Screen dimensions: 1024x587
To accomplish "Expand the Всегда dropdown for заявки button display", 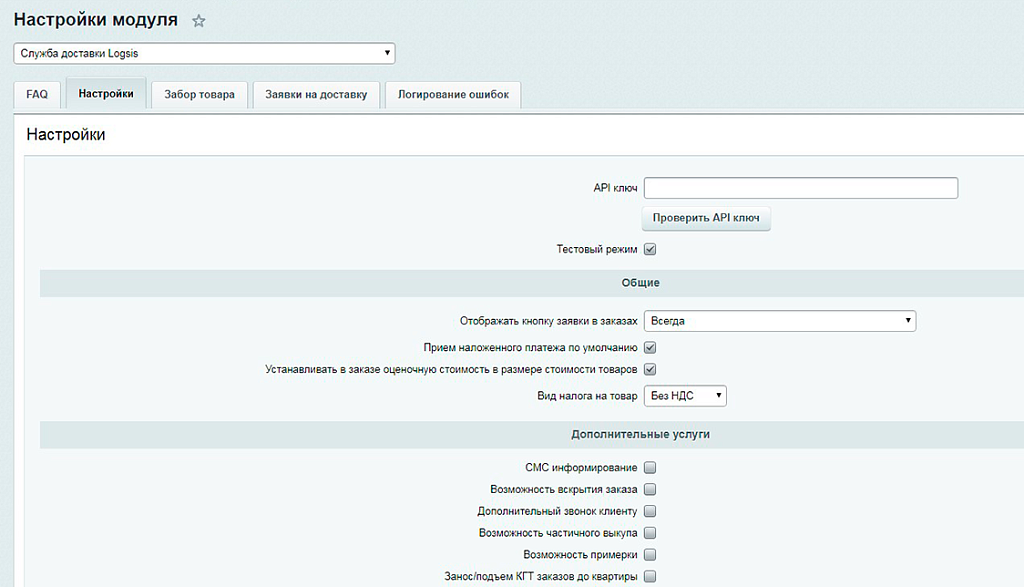I will (779, 320).
